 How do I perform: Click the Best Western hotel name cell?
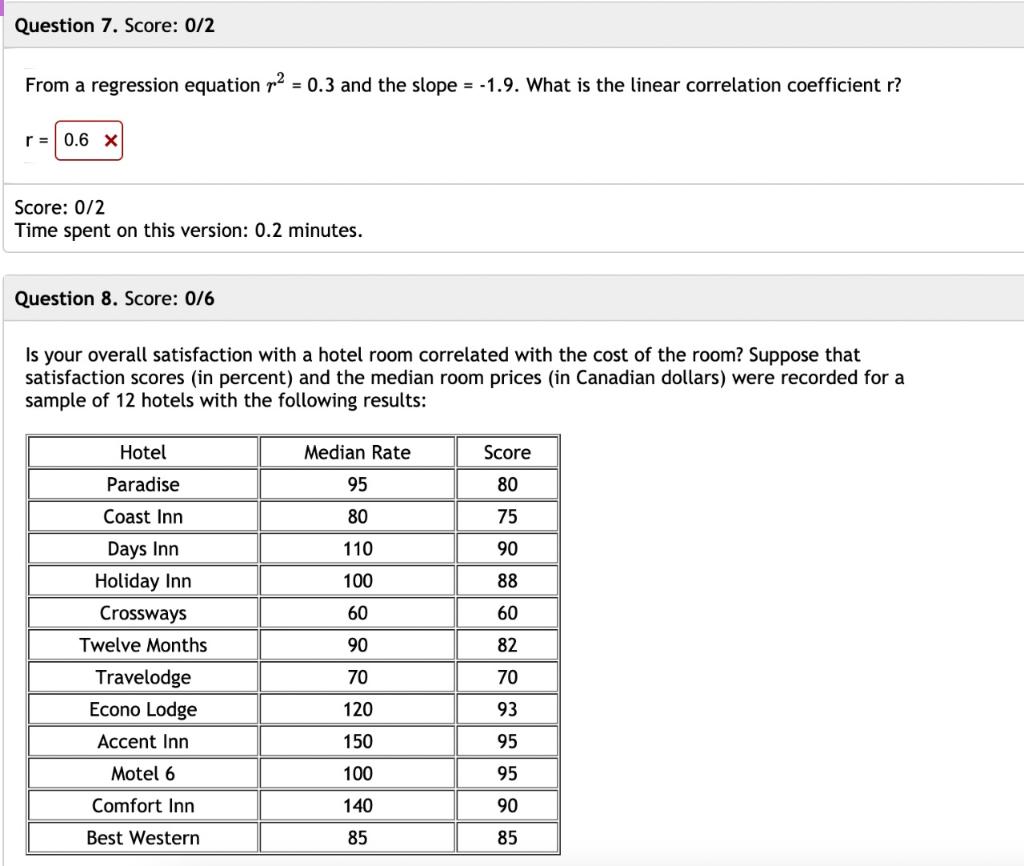click(142, 837)
